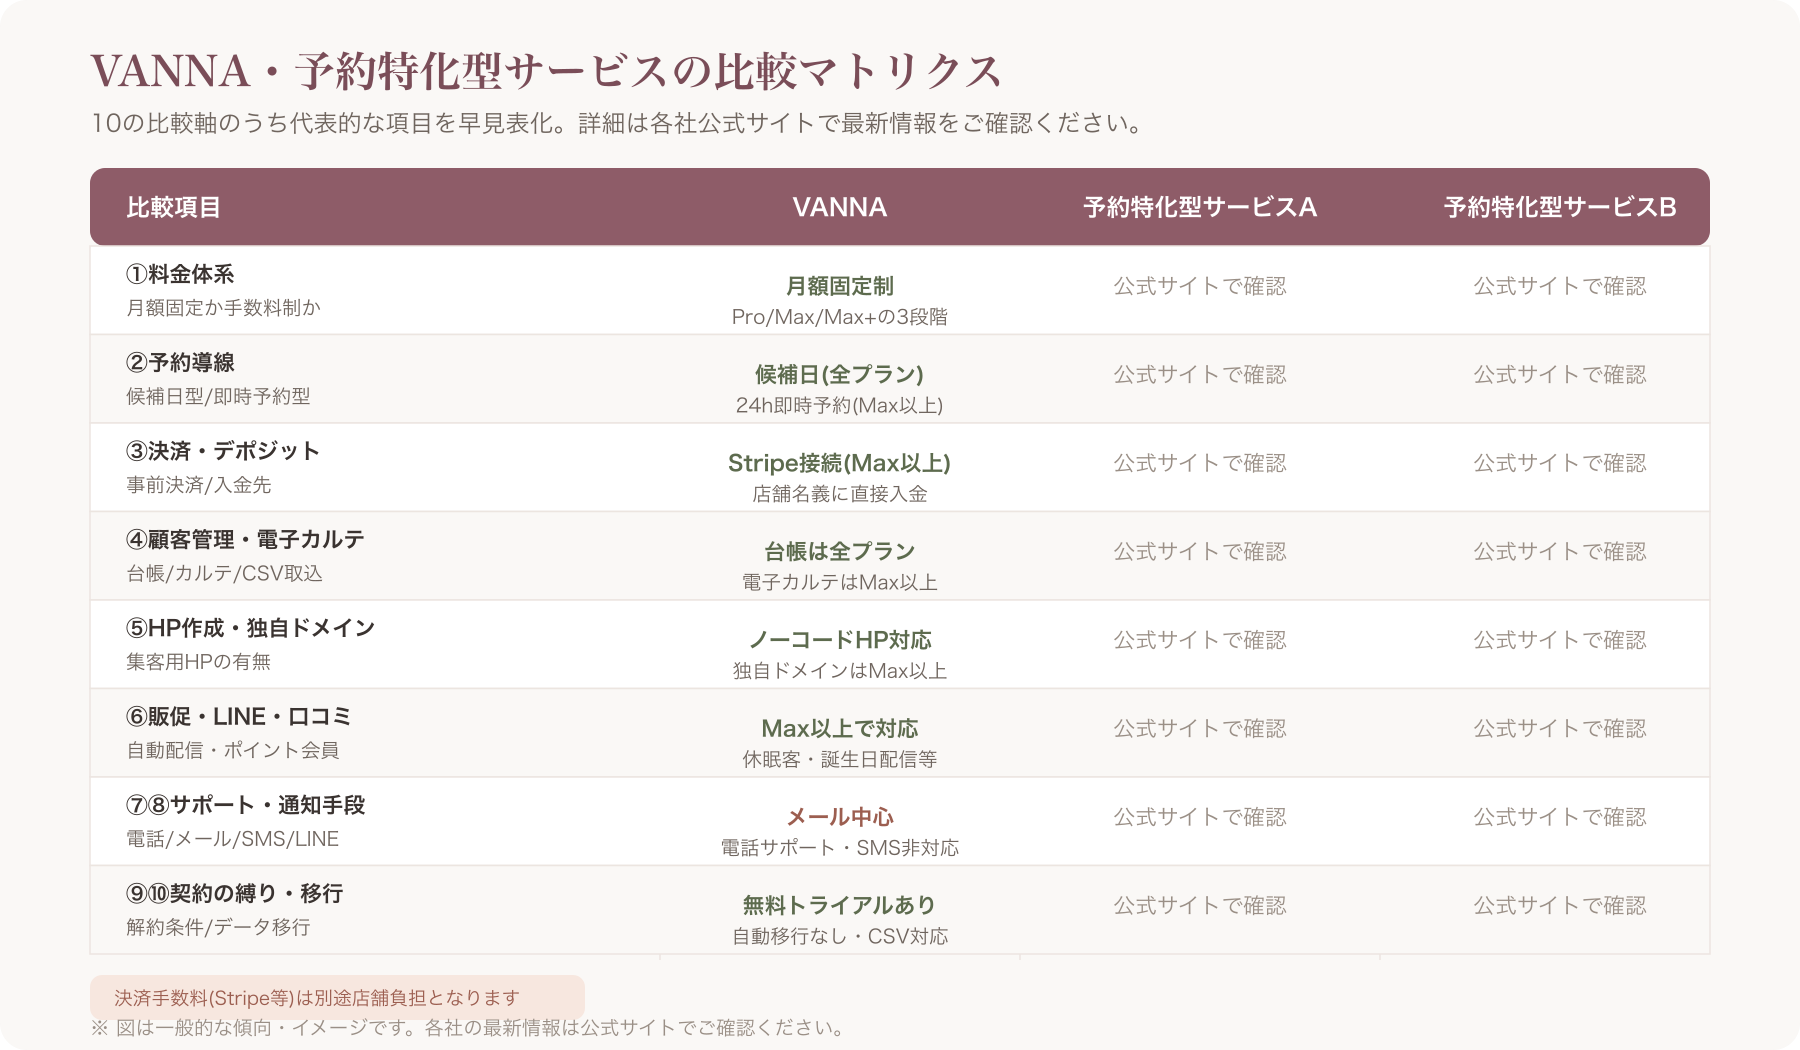
Task: Click the '⑦⑧サポート・通知手段' row label
Action: pyautogui.click(x=246, y=805)
